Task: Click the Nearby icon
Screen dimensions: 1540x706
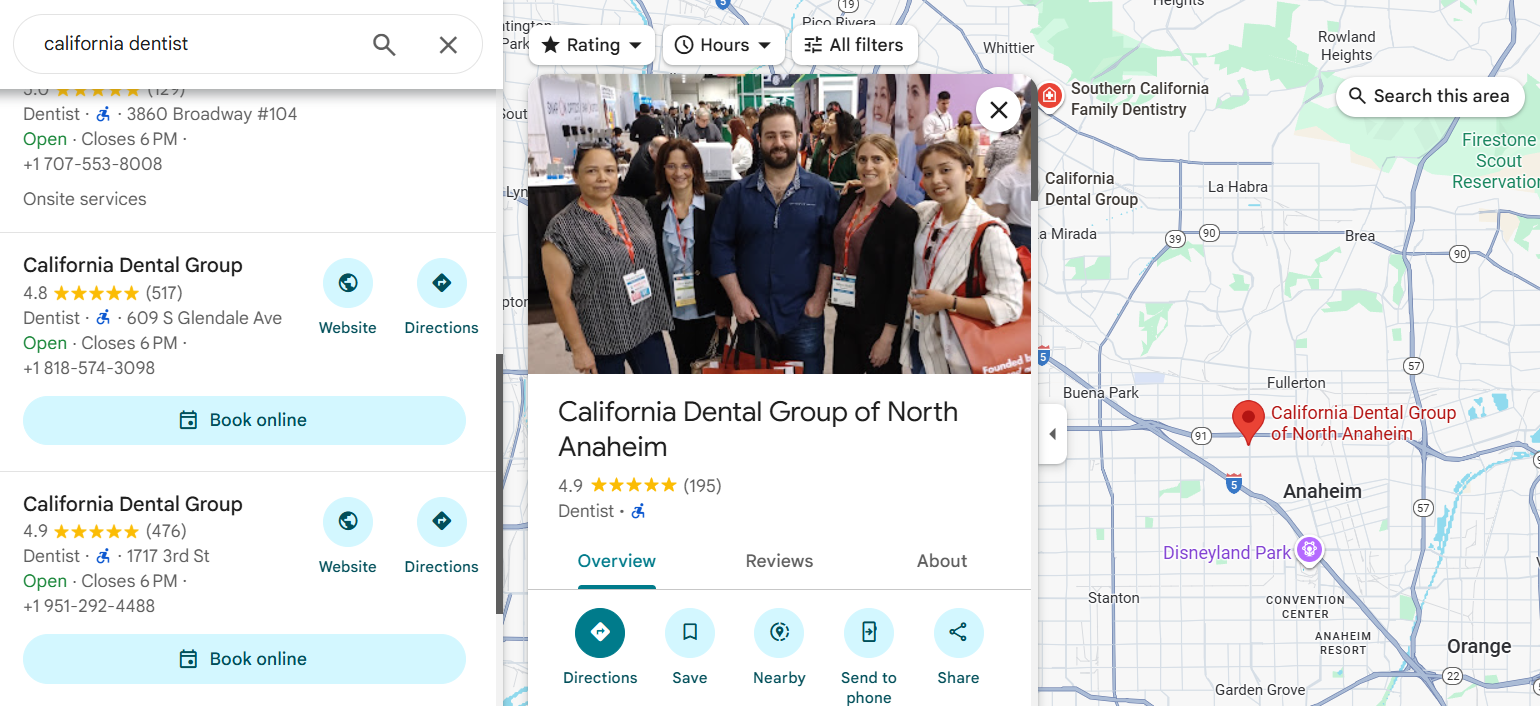Action: click(x=779, y=633)
